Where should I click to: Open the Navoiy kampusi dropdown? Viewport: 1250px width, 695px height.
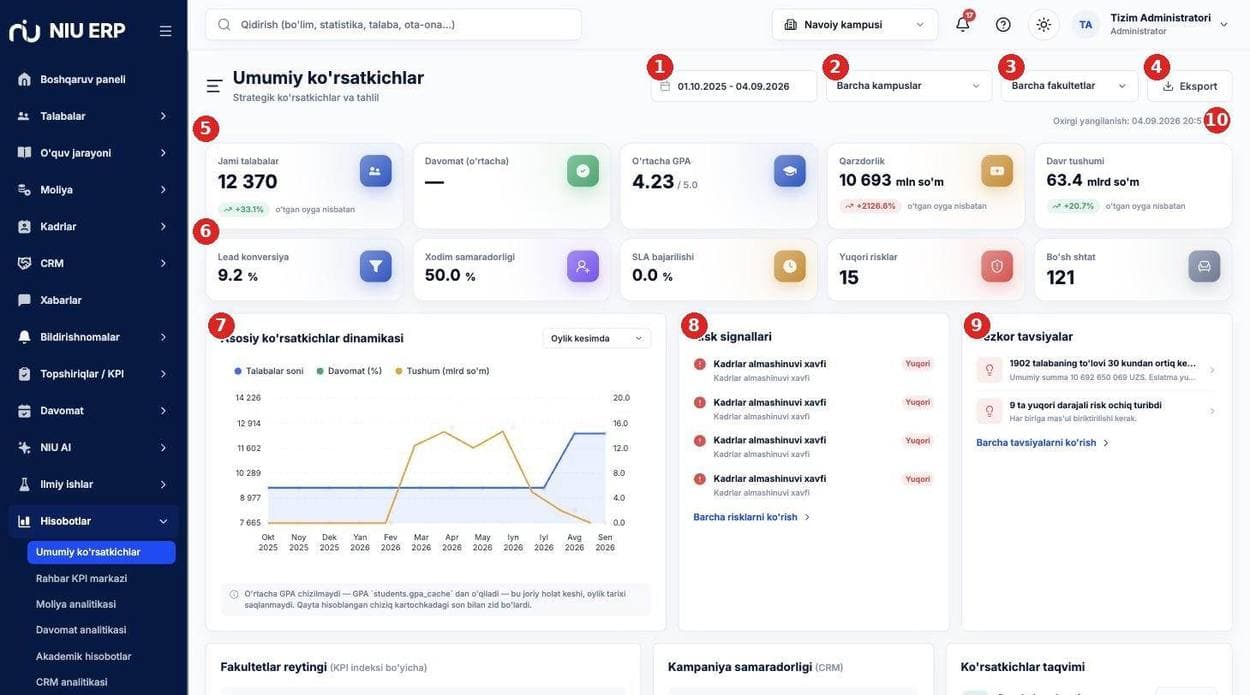coord(855,25)
